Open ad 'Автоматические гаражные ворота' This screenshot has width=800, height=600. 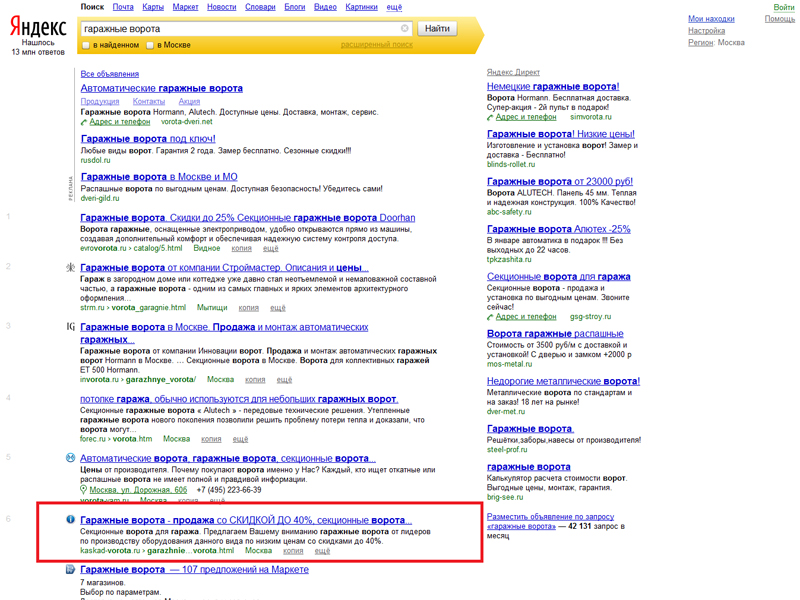click(x=161, y=88)
